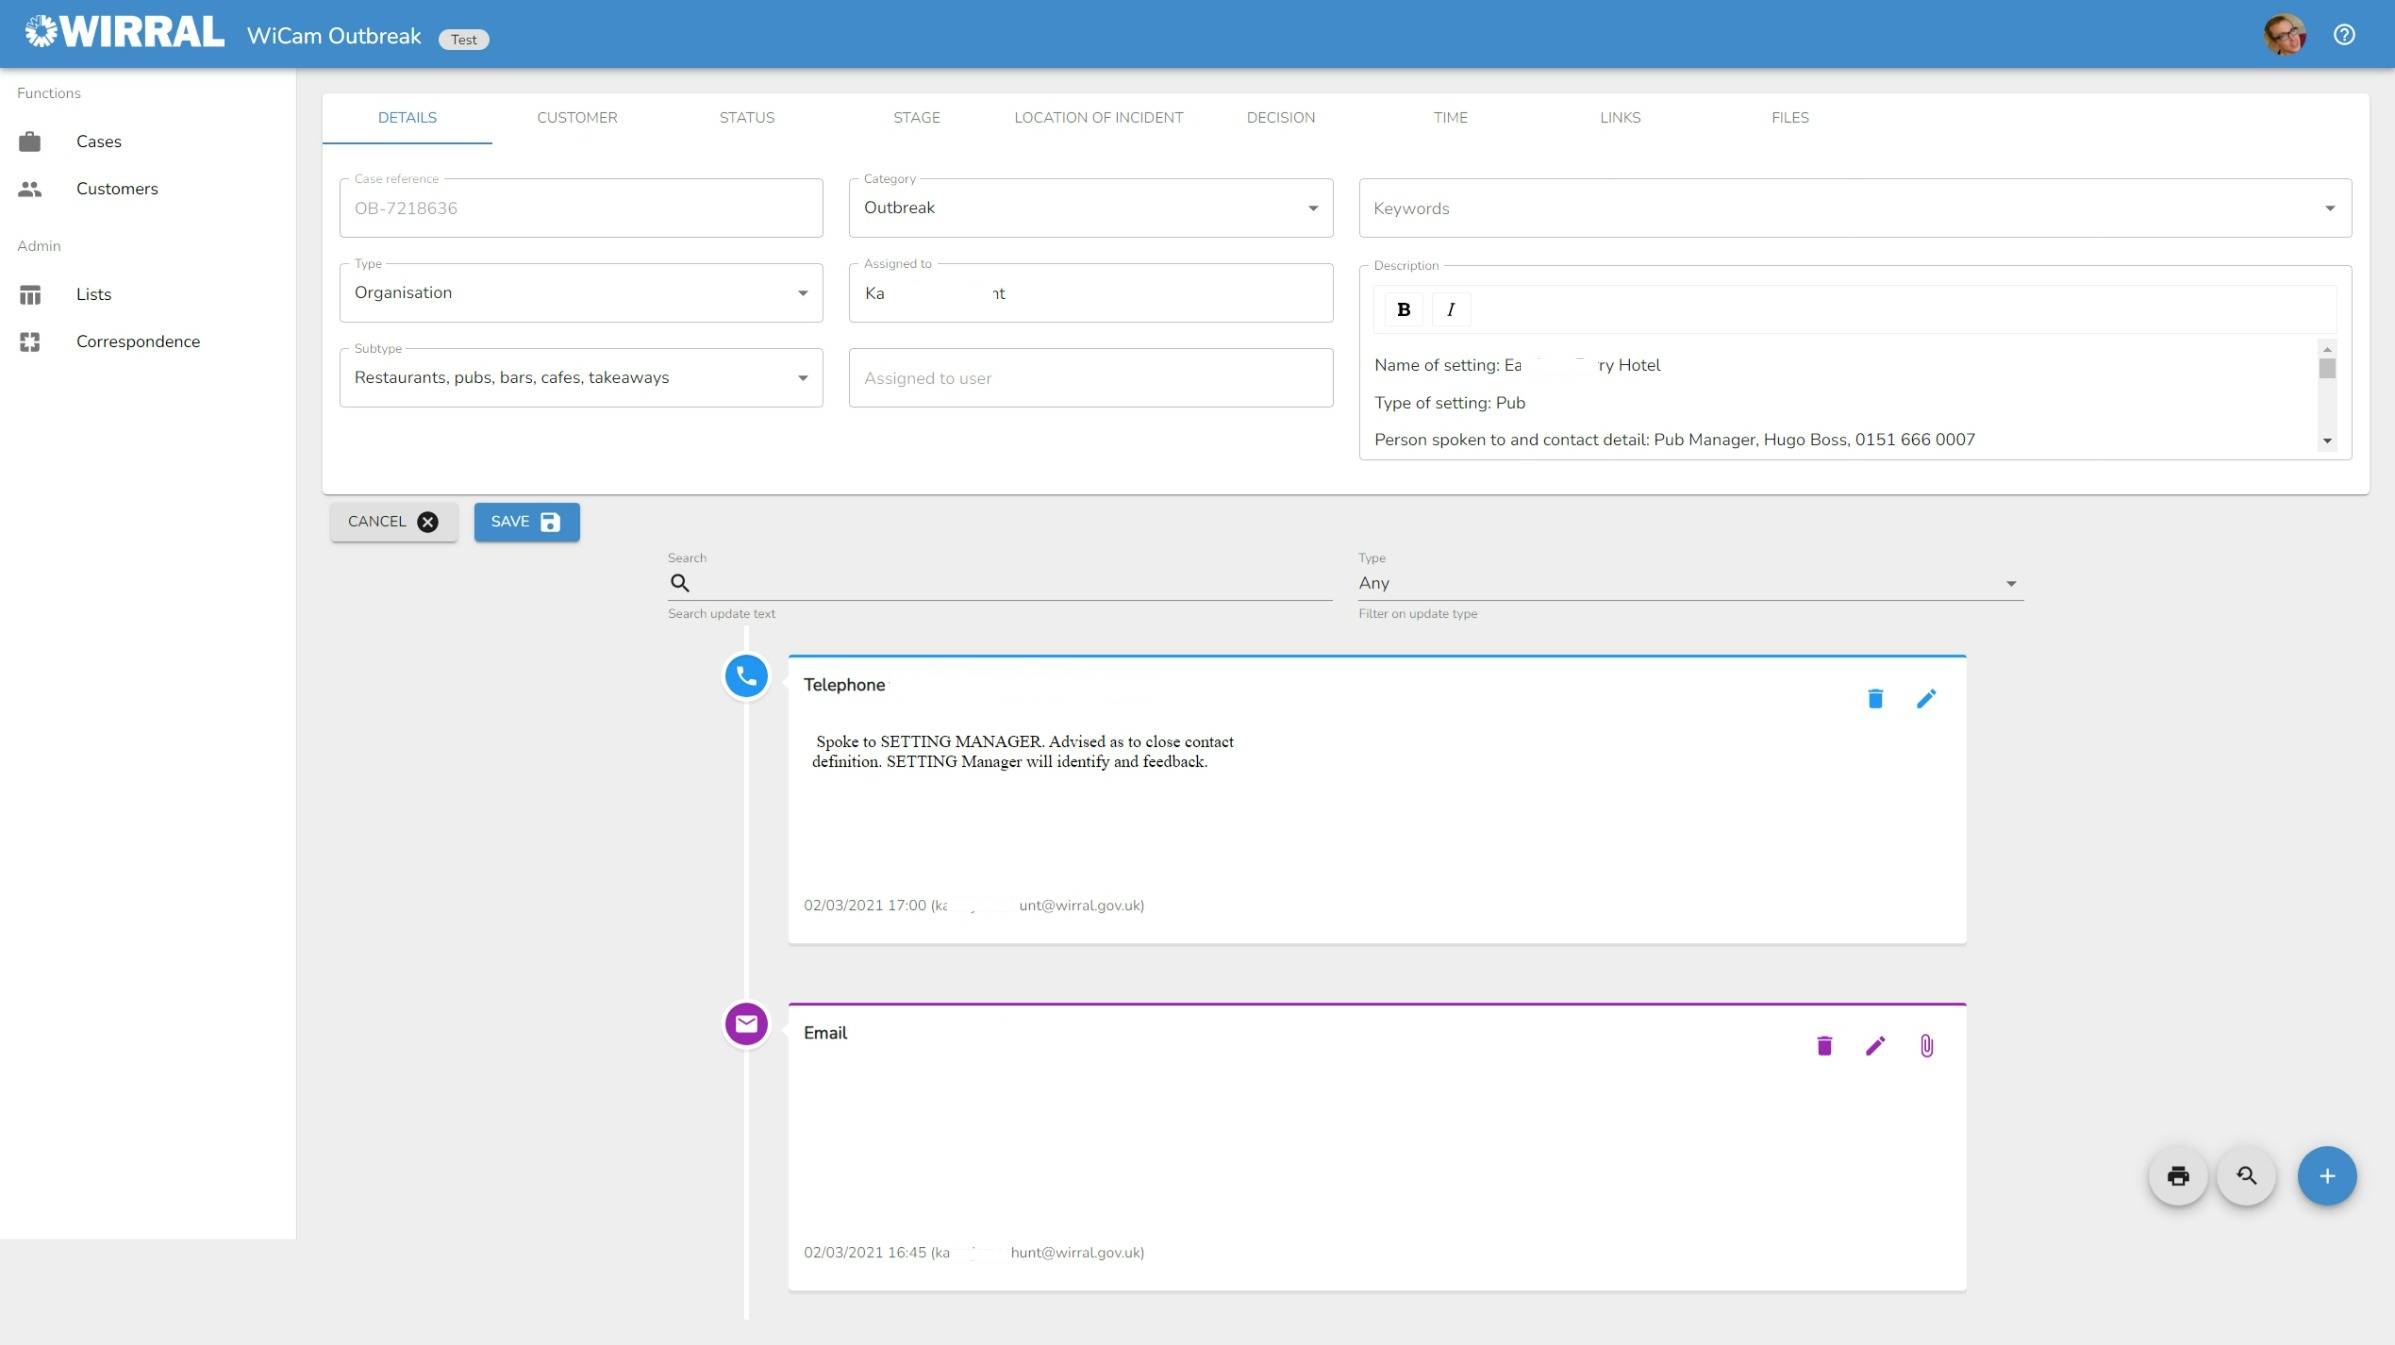This screenshot has width=2395, height=1345.
Task: Open the user profile avatar
Action: 2284,34
